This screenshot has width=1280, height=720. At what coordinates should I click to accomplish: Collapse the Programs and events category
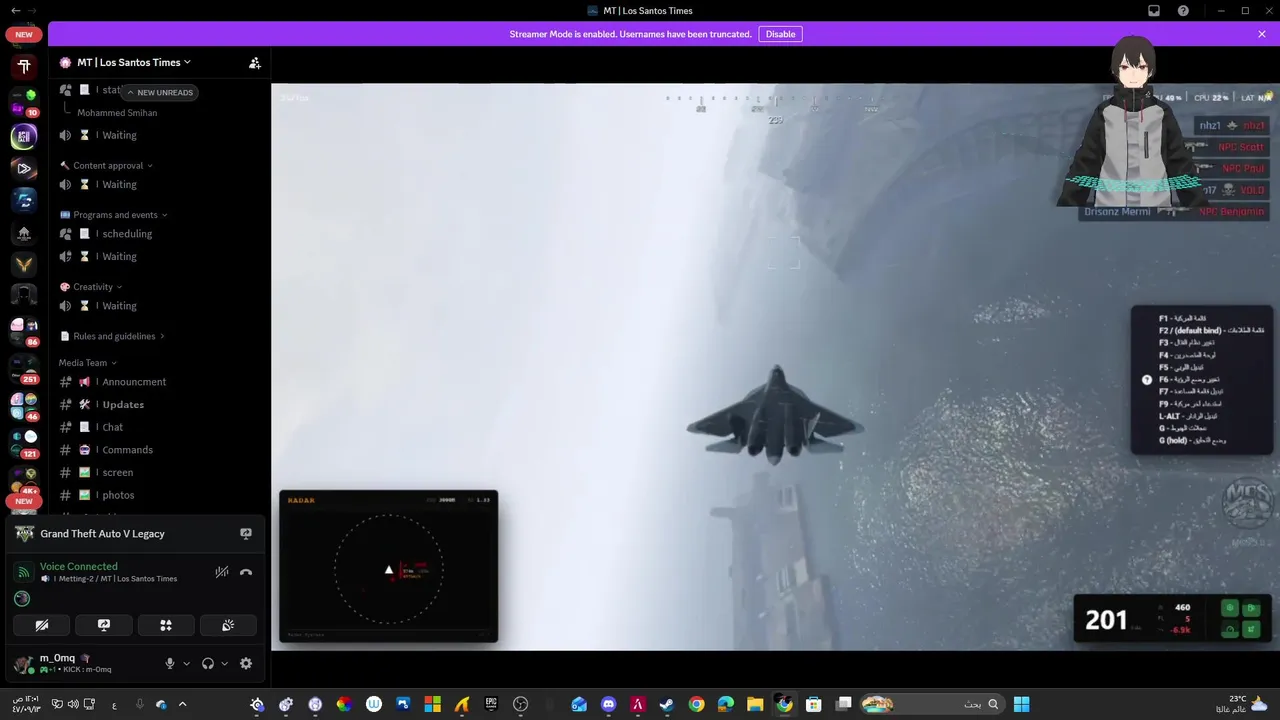114,215
